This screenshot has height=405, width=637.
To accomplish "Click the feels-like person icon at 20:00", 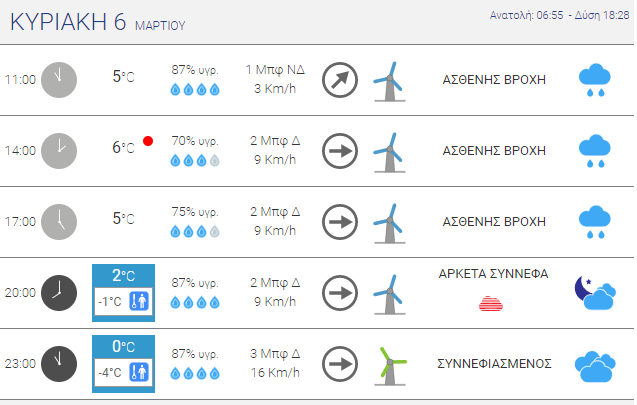I will click(140, 302).
